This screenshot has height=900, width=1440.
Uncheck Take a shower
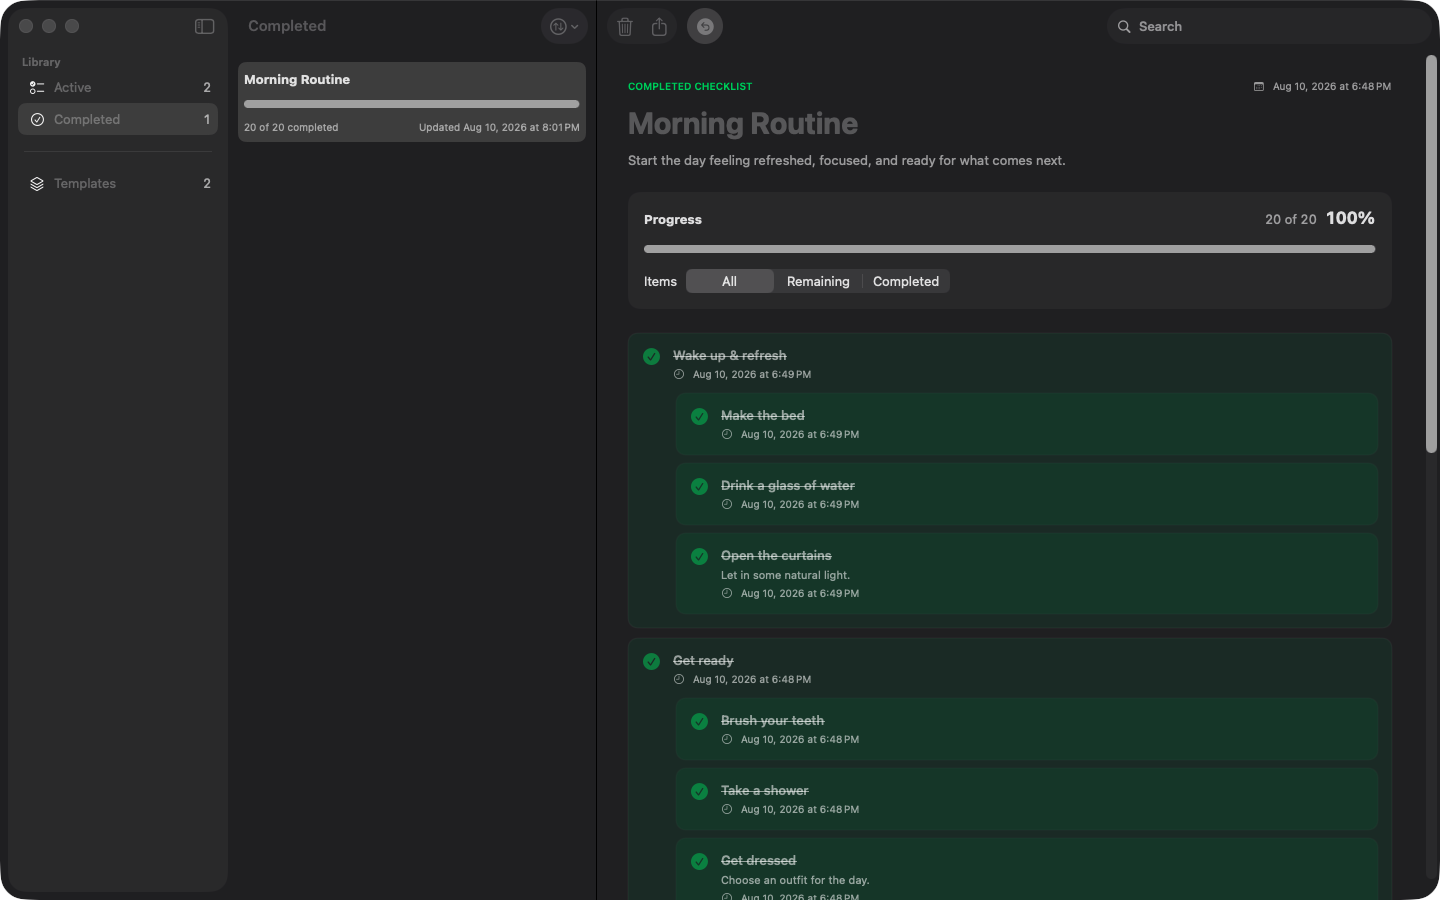pos(700,792)
